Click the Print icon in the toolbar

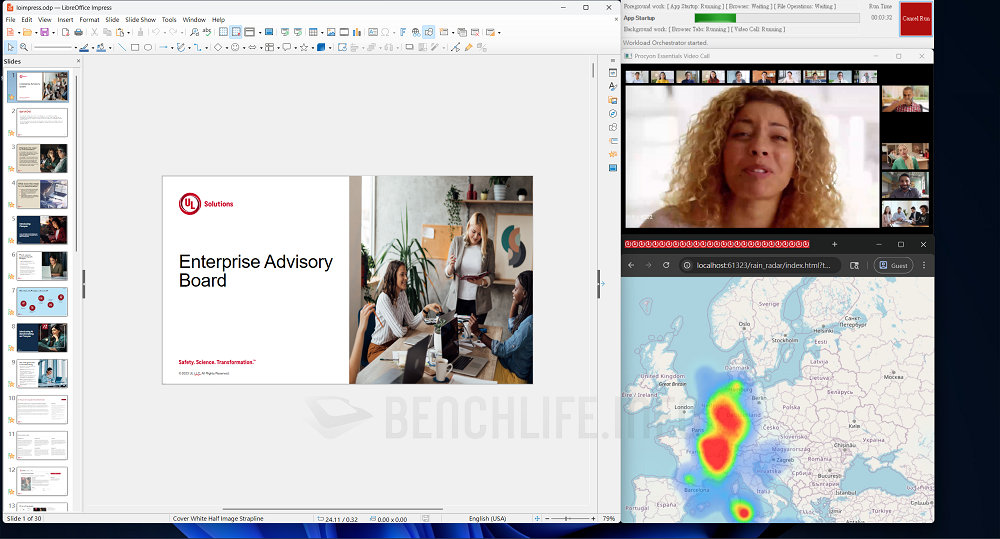[78, 32]
